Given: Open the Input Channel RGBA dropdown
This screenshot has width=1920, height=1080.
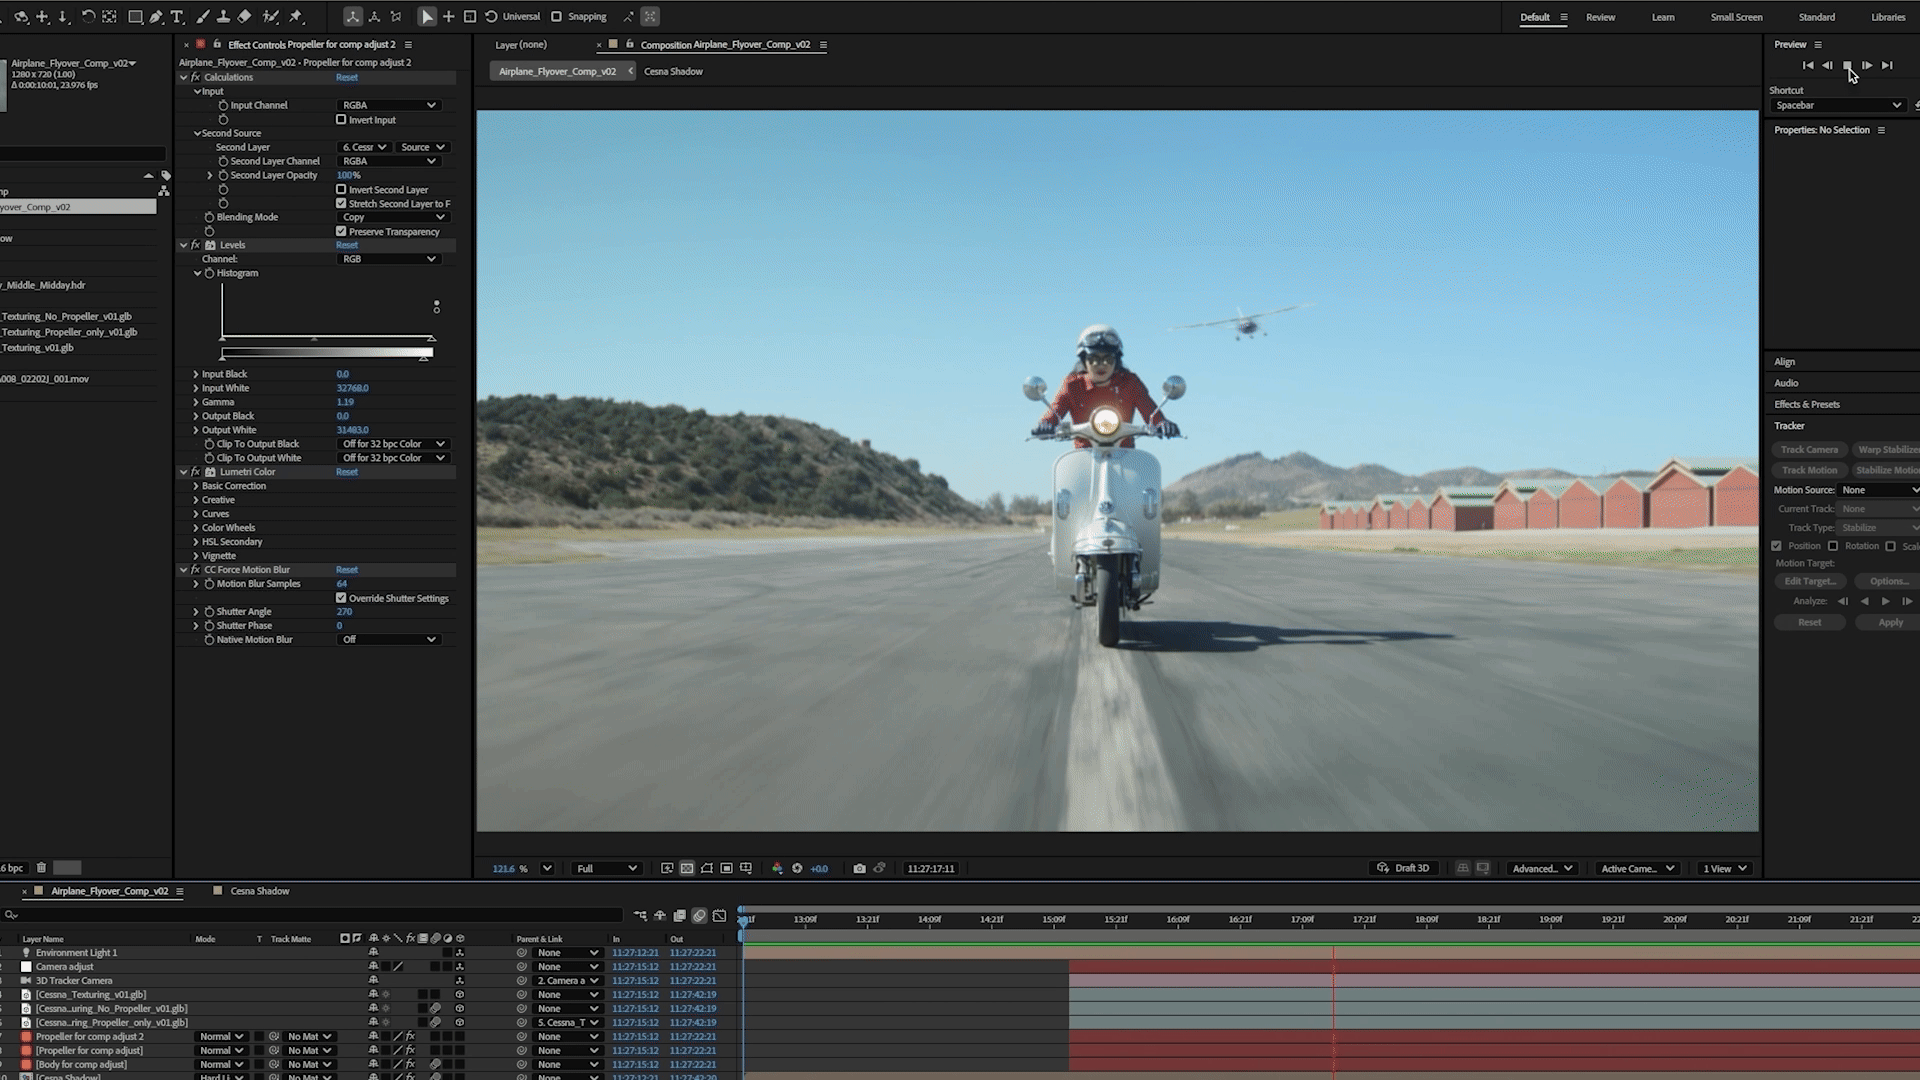Looking at the screenshot, I should tap(390, 105).
